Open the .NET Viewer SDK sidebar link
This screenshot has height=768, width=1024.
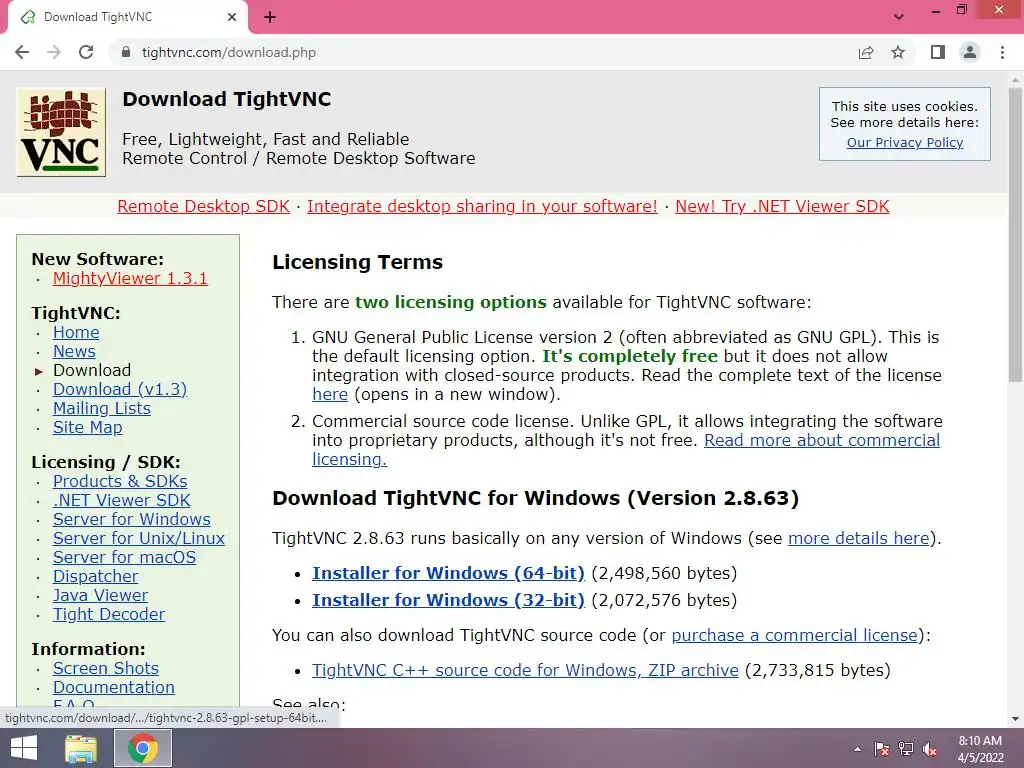pyautogui.click(x=121, y=500)
